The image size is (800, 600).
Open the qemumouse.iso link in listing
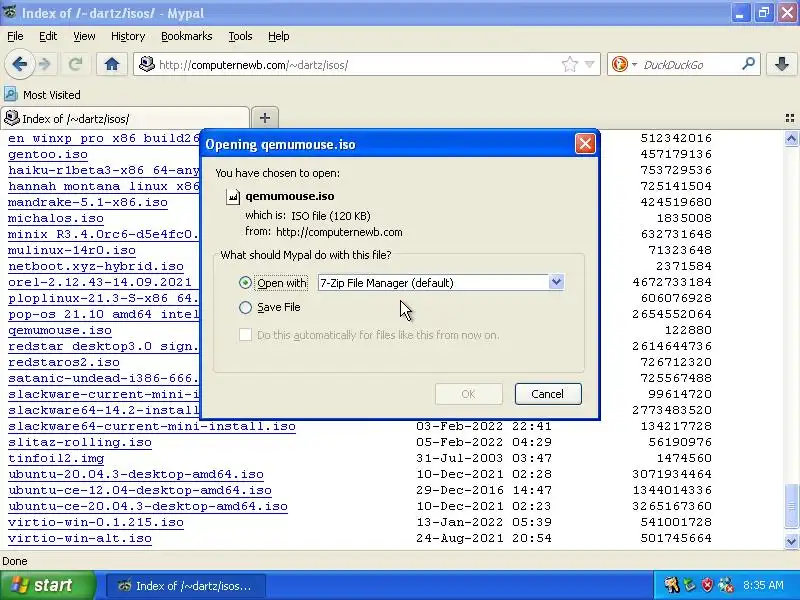coord(60,330)
